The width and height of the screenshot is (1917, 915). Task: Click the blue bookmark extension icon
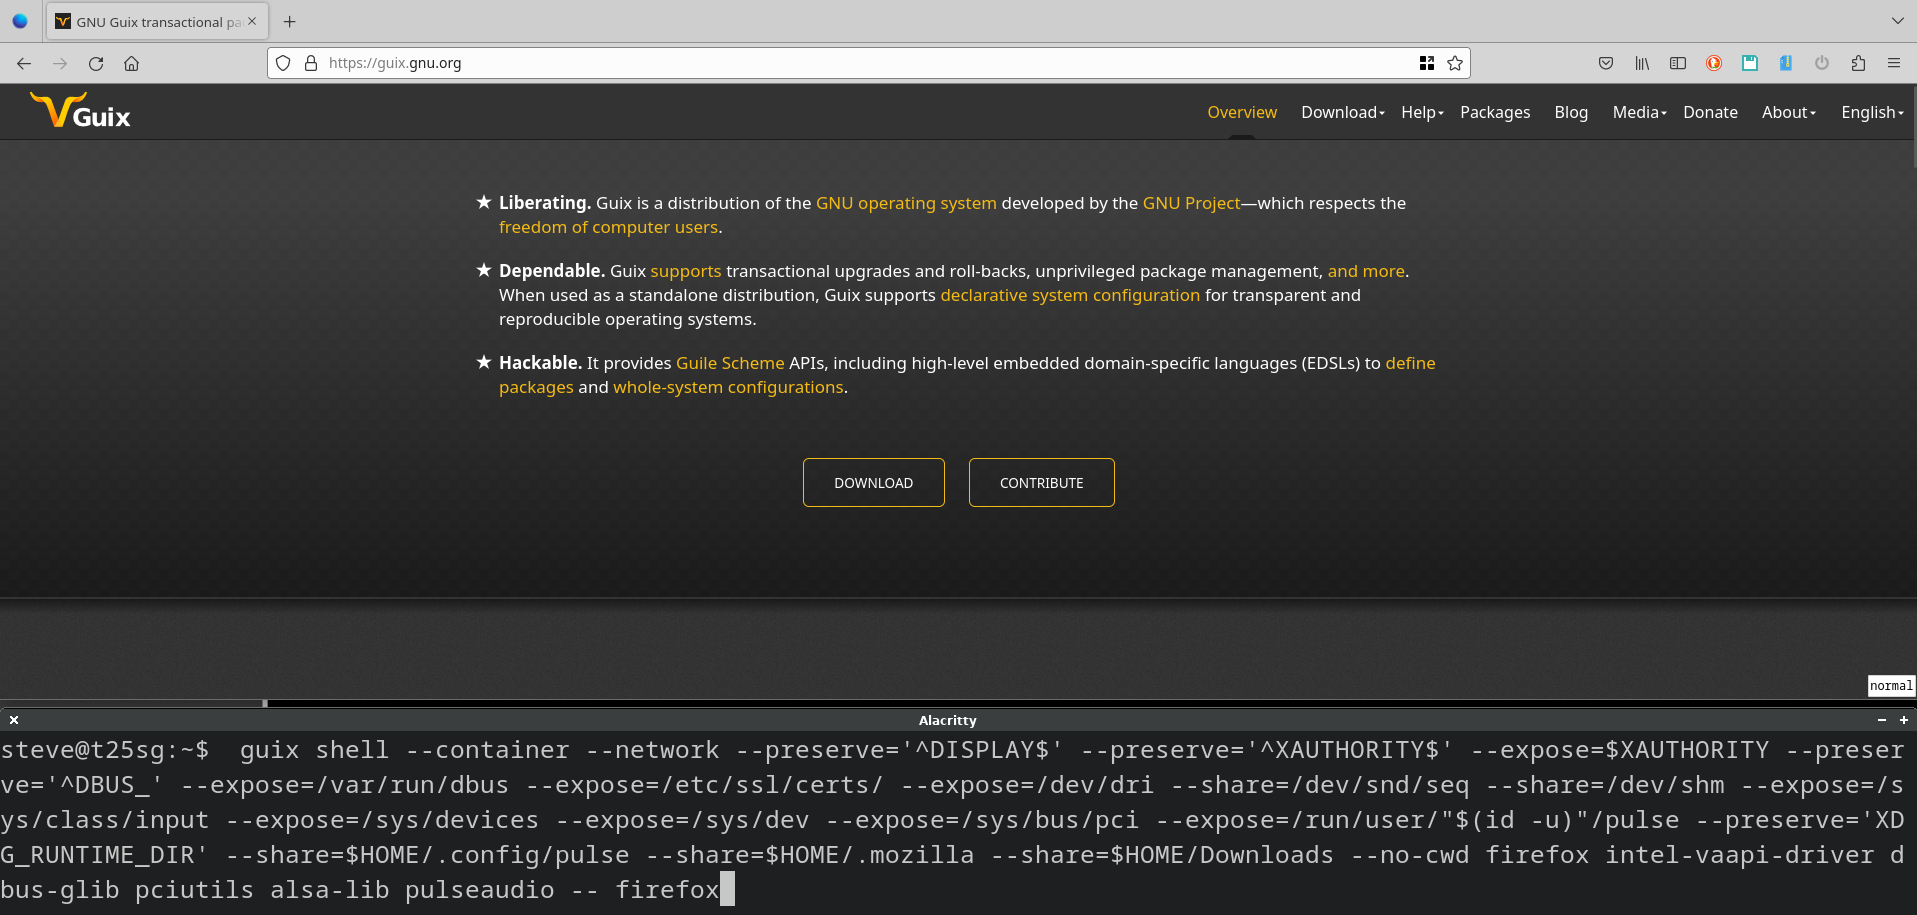click(x=1786, y=63)
